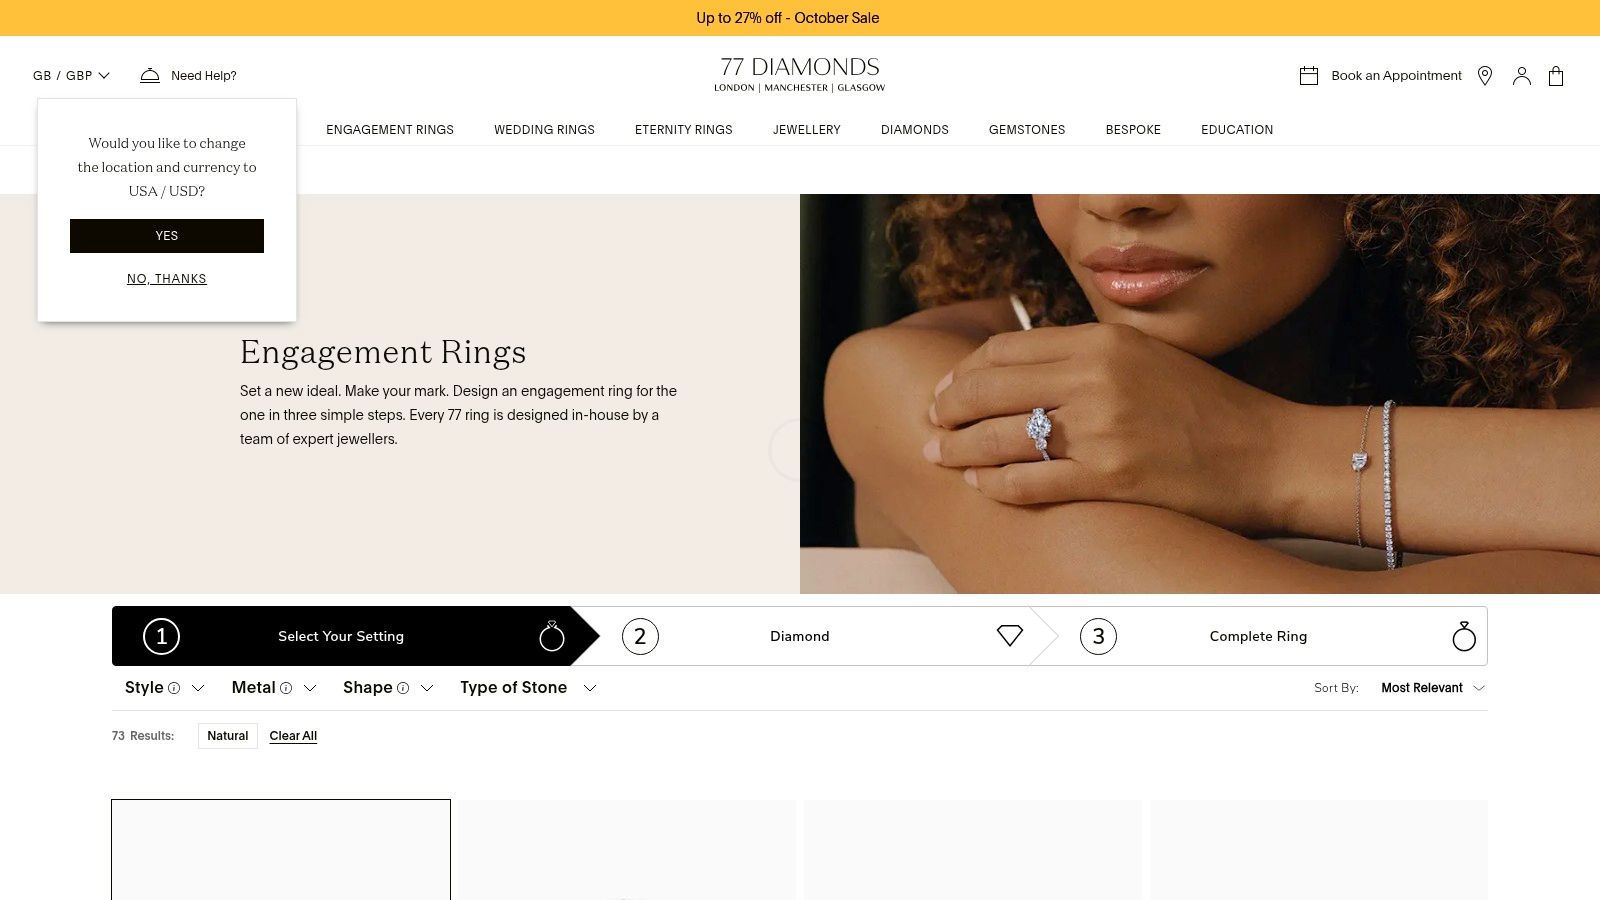Expand the Style filter dropdown
The image size is (1600, 900).
click(165, 688)
